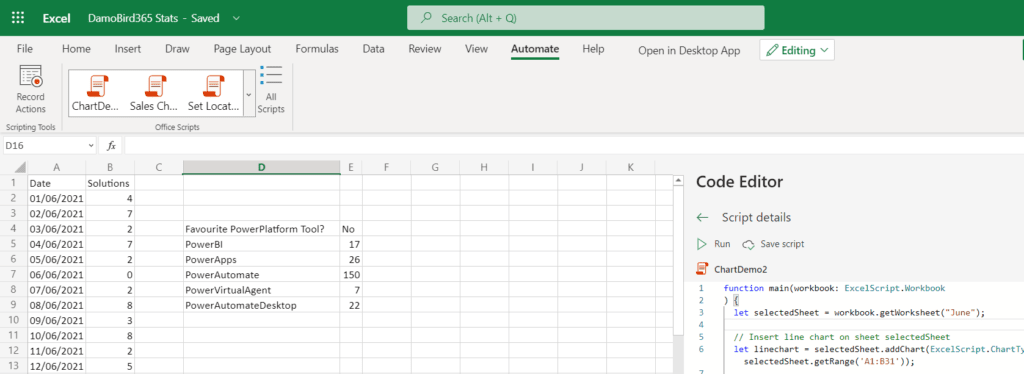Click the Select All corner triangle

click(x=20, y=167)
